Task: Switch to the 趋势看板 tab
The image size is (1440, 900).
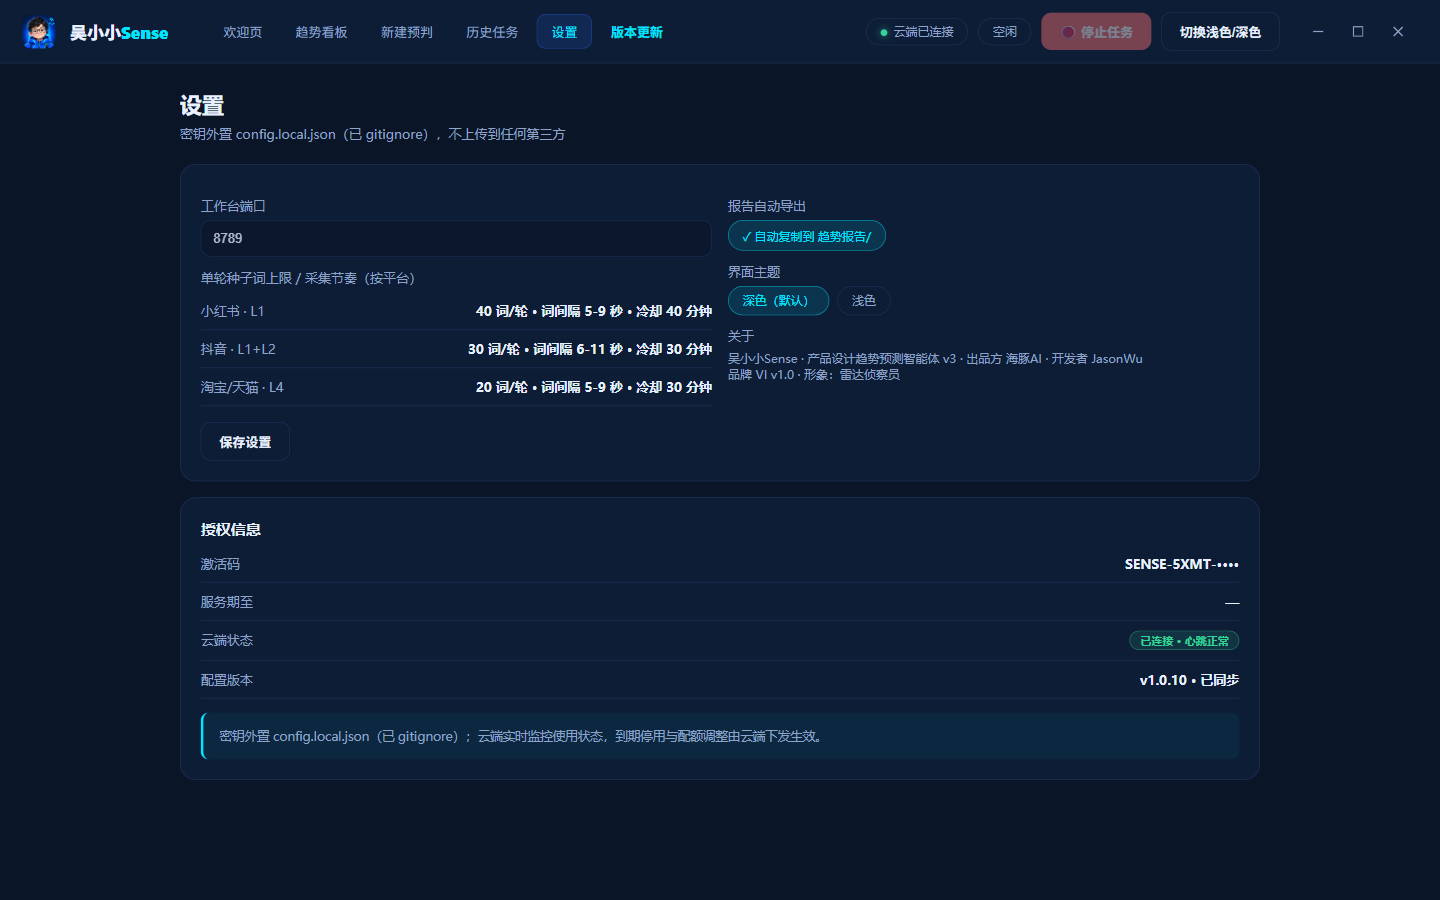Action: [321, 32]
